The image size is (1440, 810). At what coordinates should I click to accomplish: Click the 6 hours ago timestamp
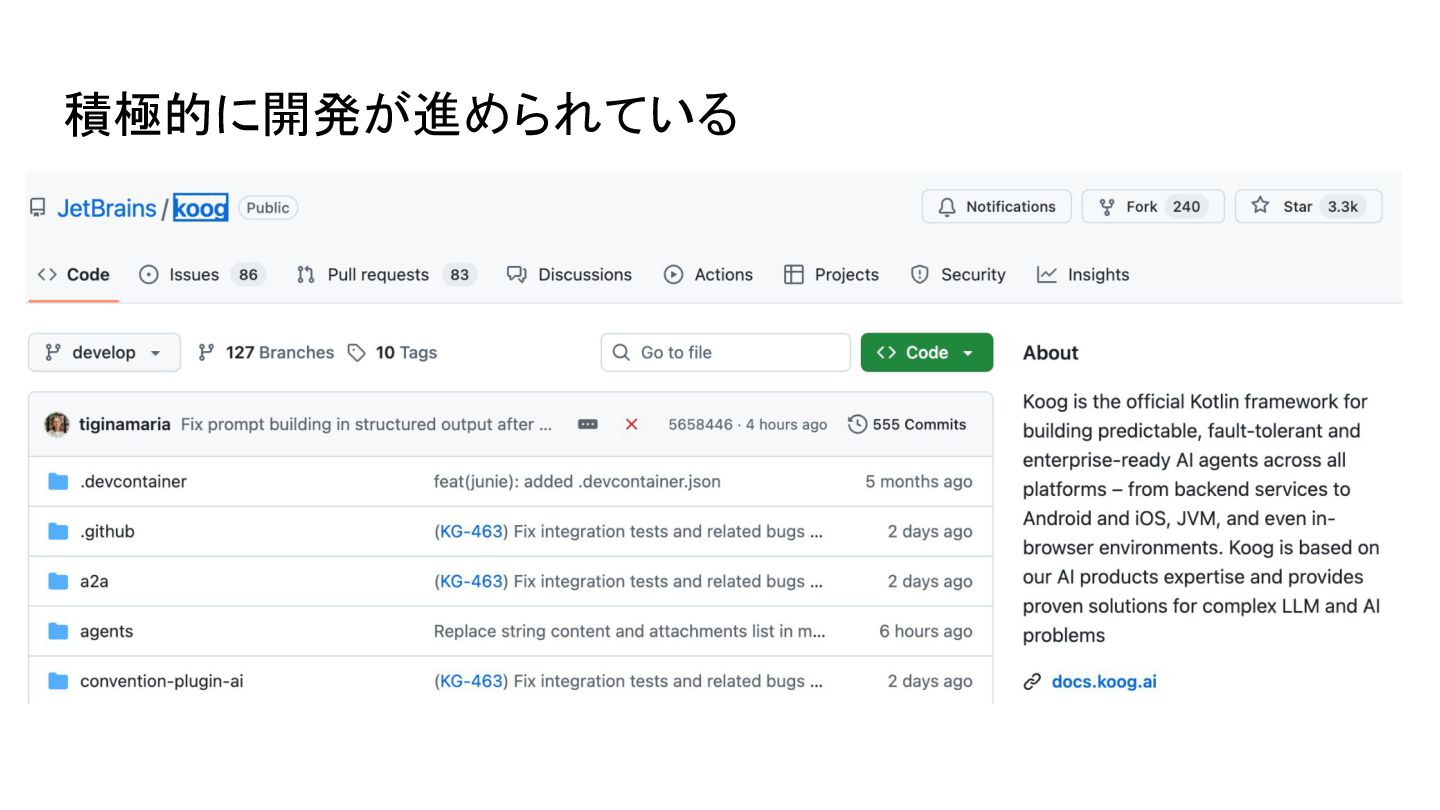point(926,631)
